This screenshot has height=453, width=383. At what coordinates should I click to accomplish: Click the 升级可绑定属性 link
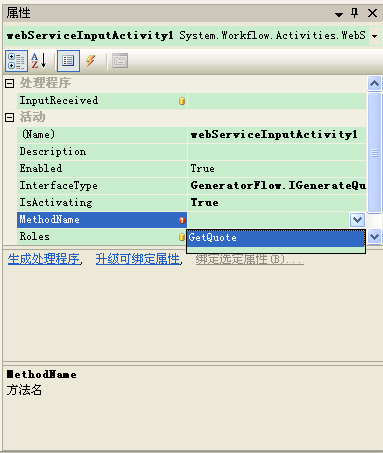point(138,259)
